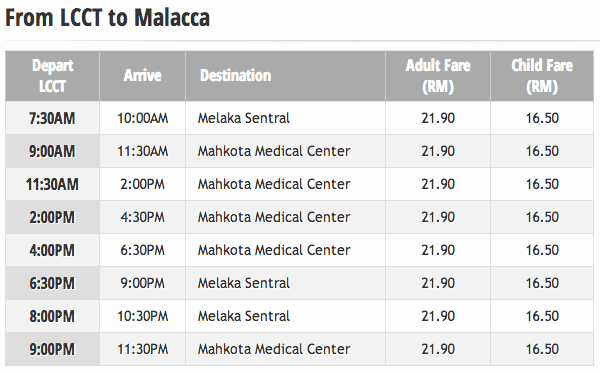
Task: Click the 2:00PM departure time cell
Action: click(x=52, y=217)
